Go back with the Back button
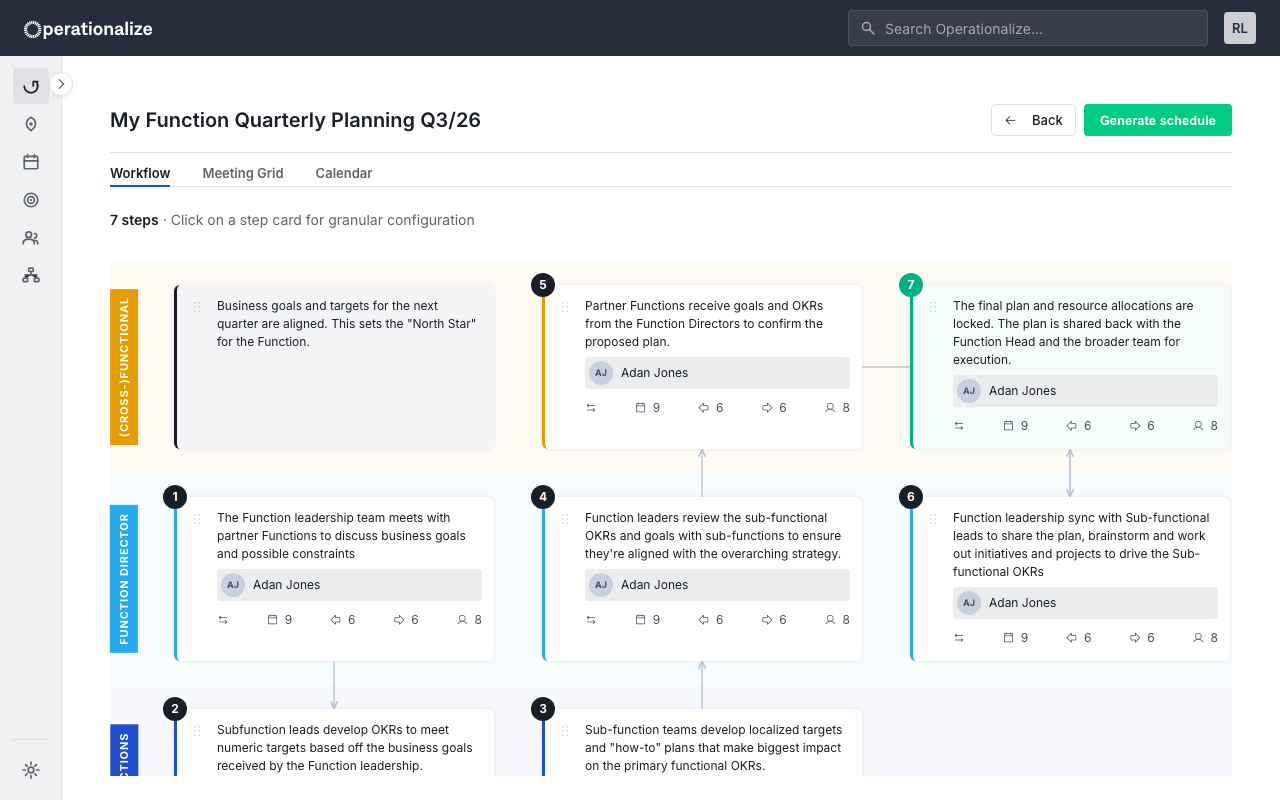The height and width of the screenshot is (800, 1280). (x=1033, y=120)
